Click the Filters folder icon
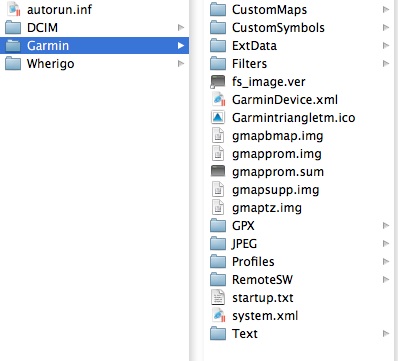The height and width of the screenshot is (361, 398). click(x=218, y=63)
